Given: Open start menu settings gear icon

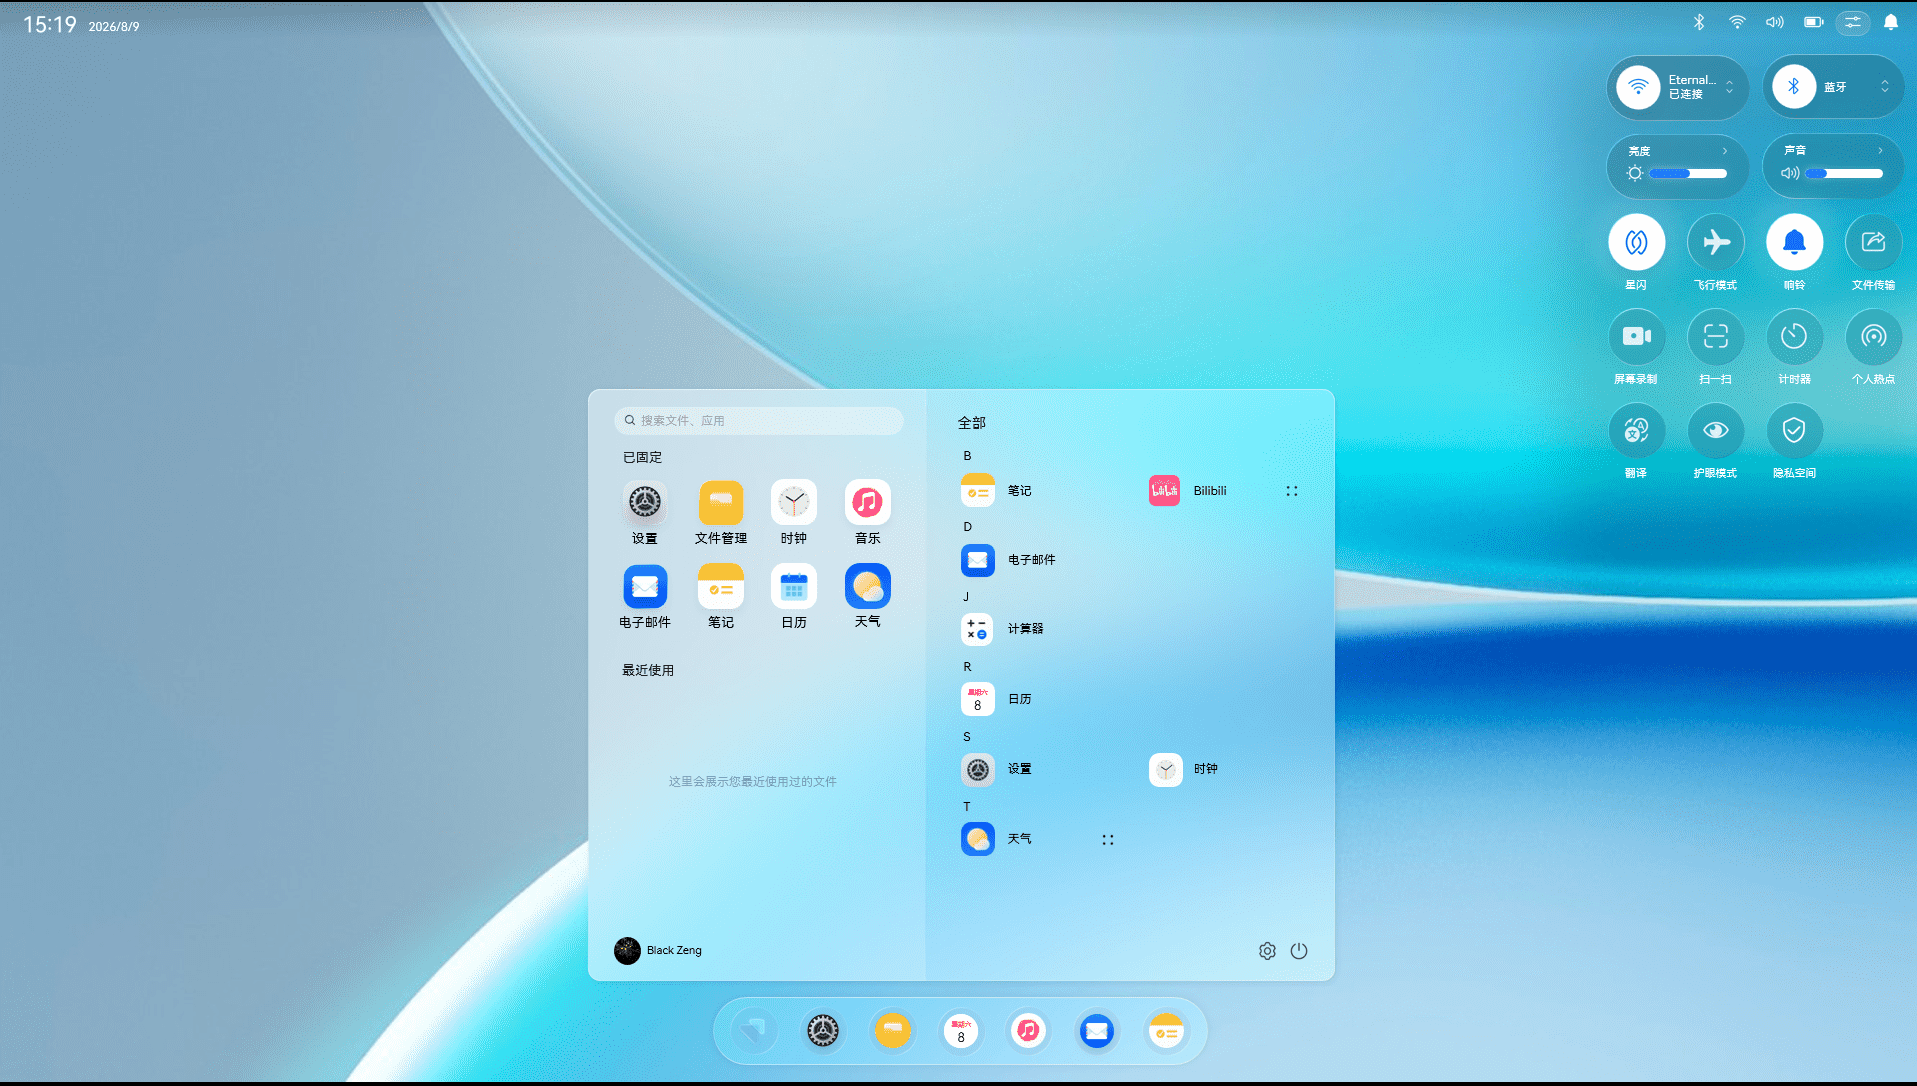Looking at the screenshot, I should click(1267, 951).
